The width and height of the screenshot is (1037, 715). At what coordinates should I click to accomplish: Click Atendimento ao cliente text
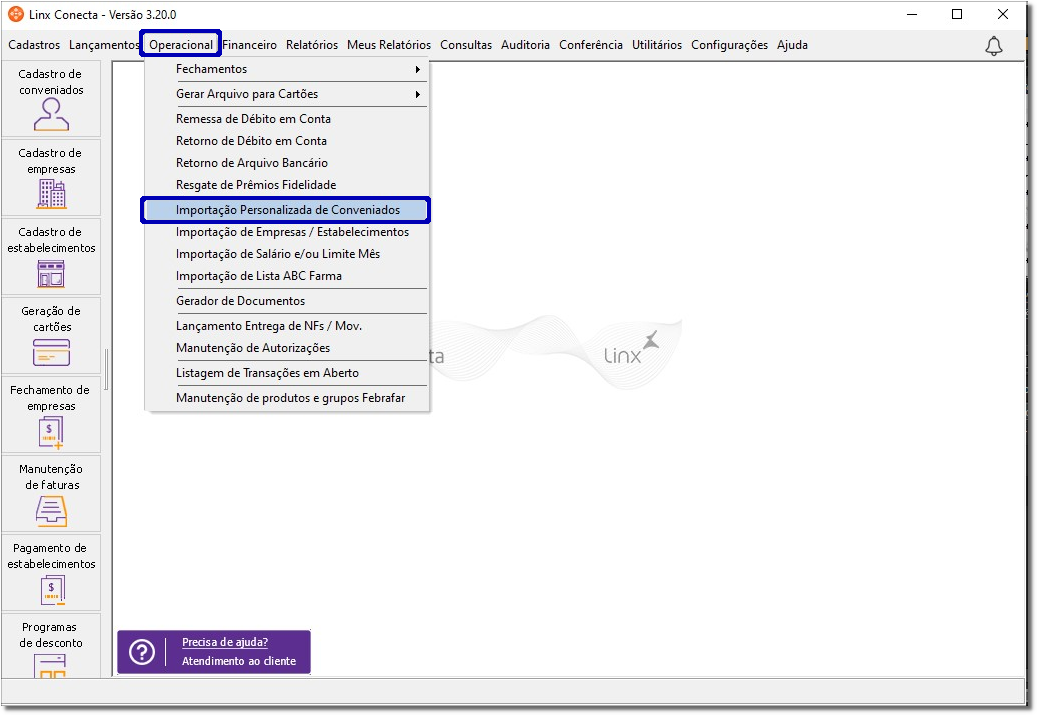239,661
